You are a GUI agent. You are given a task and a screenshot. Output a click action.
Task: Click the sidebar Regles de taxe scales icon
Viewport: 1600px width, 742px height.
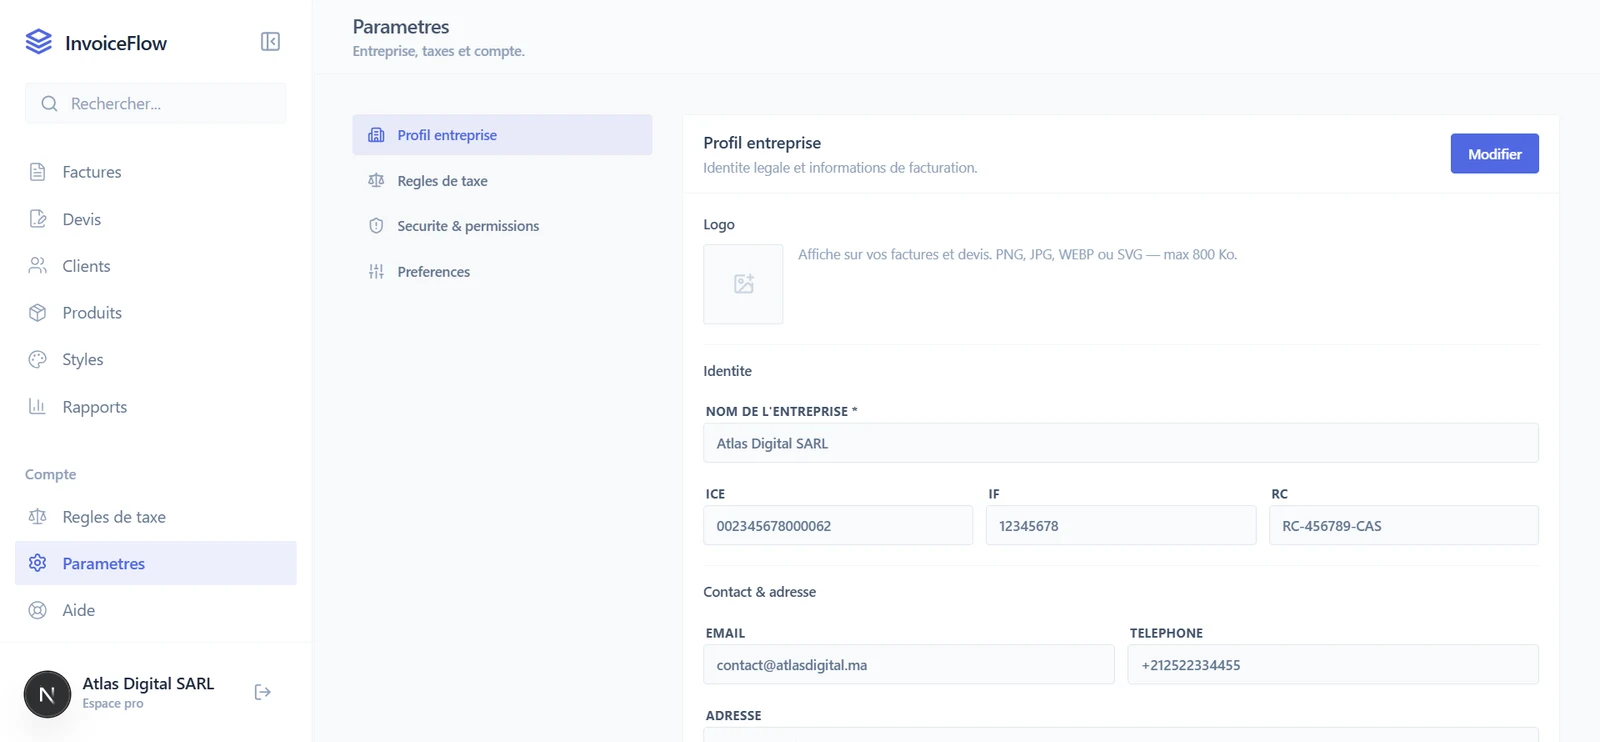click(38, 517)
